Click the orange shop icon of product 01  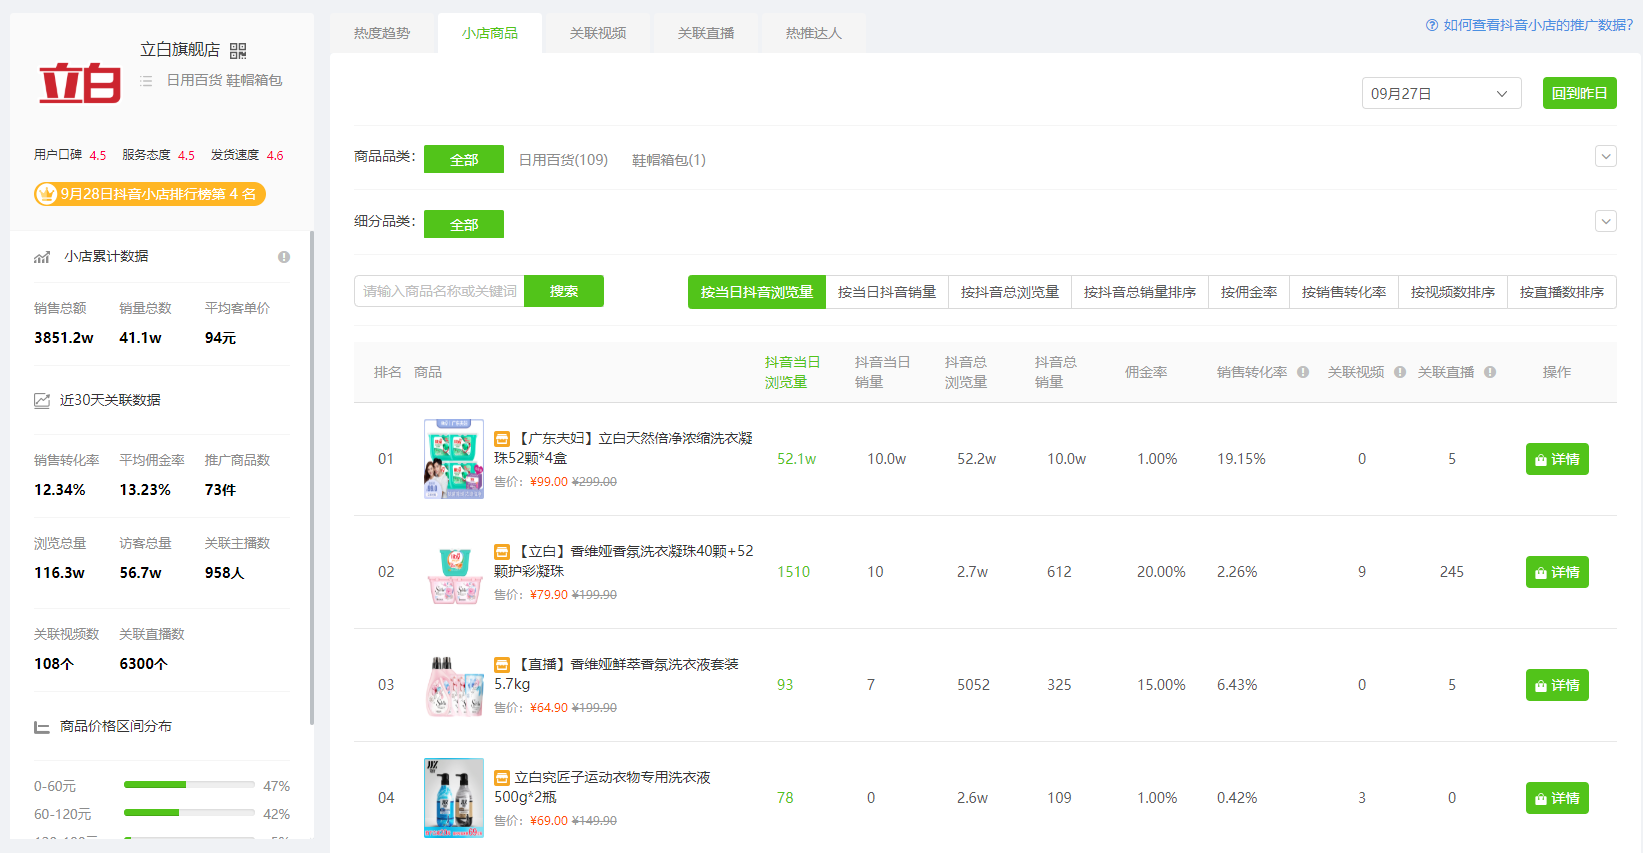[502, 439]
